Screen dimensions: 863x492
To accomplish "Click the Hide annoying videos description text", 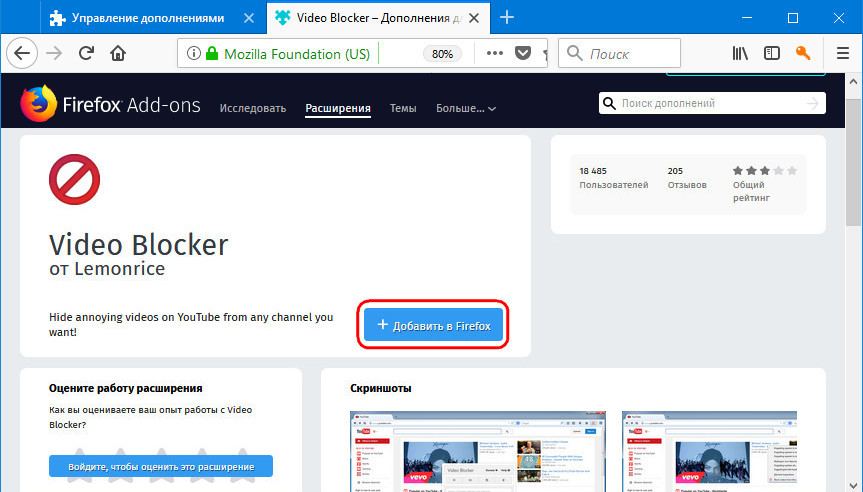I will click(x=191, y=324).
